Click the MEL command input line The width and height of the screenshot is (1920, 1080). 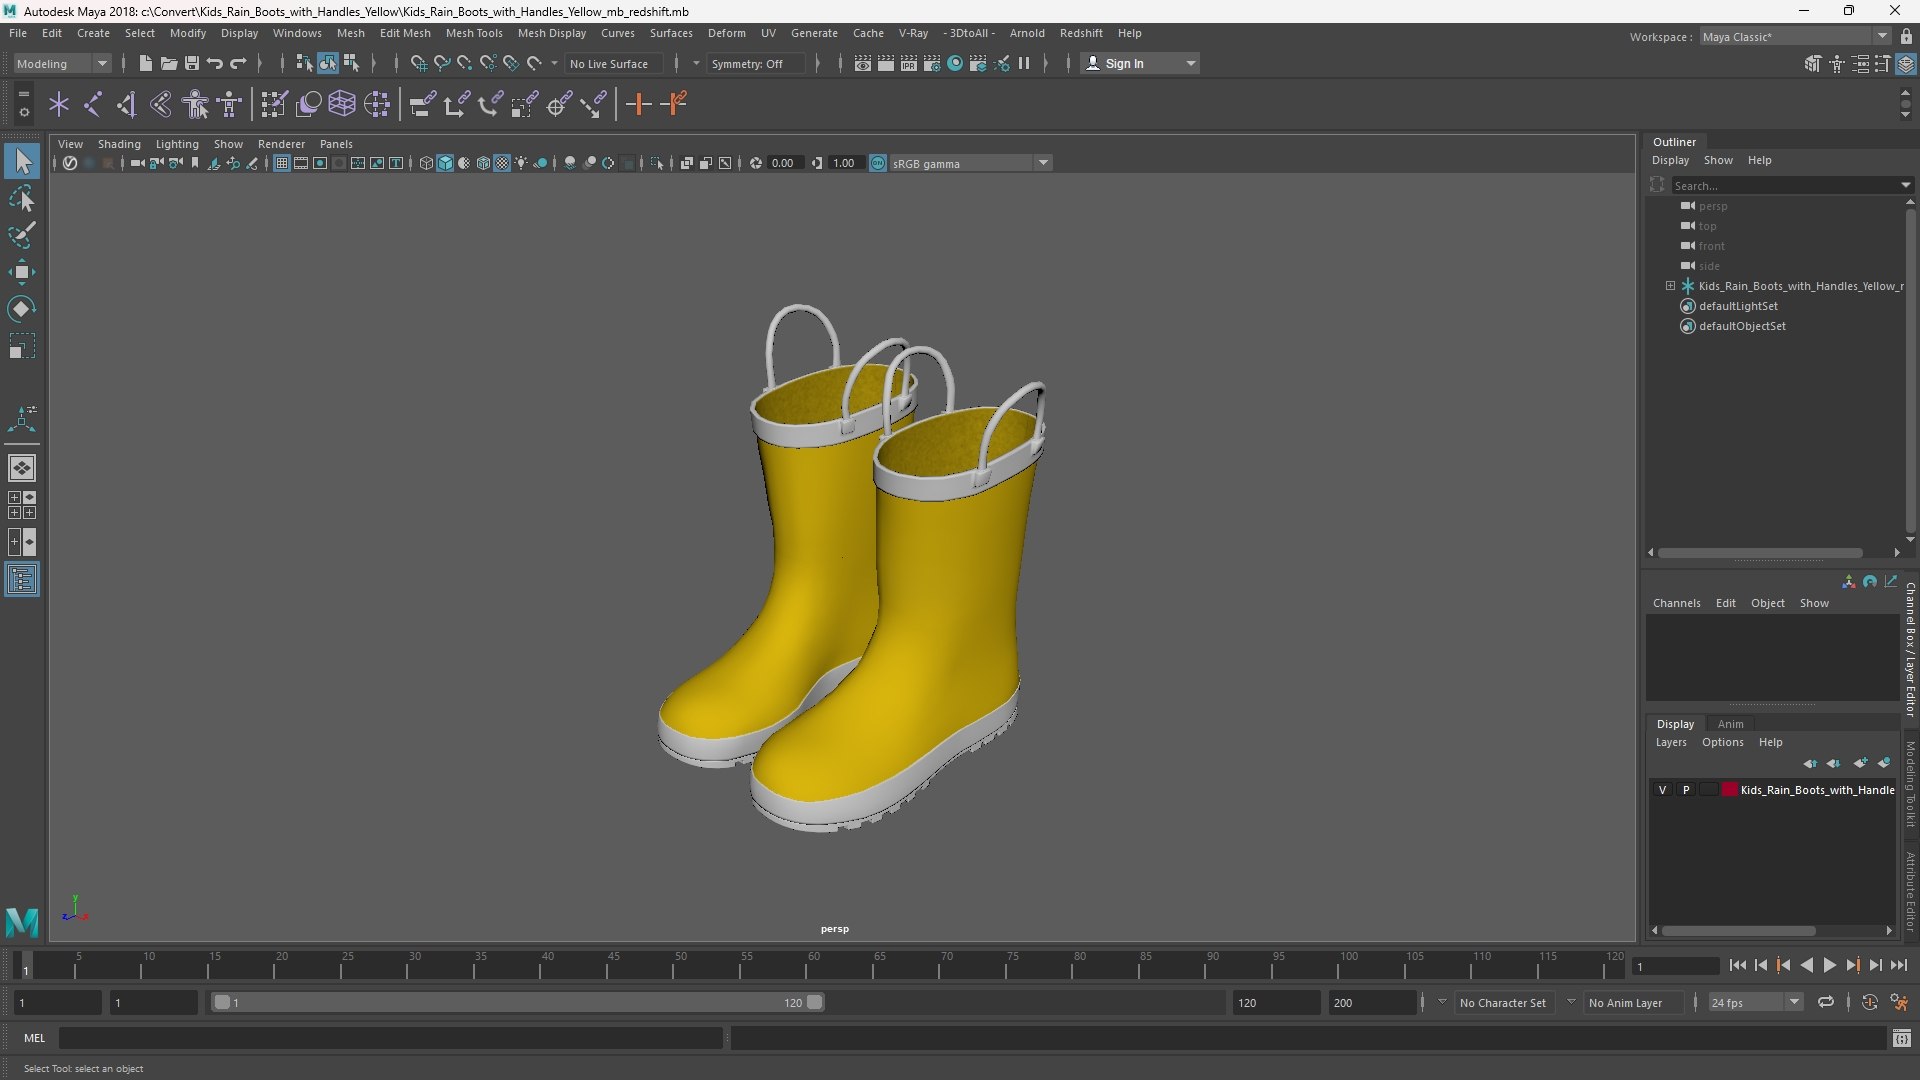coord(390,1038)
